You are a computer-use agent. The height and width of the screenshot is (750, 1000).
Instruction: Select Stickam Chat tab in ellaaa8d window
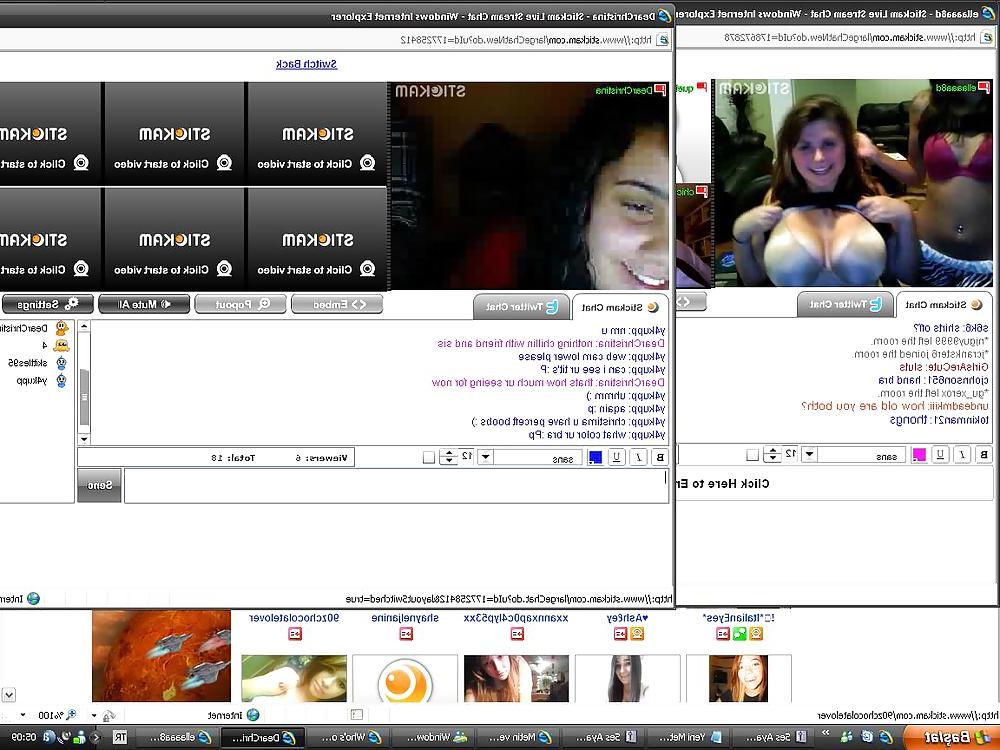(944, 305)
